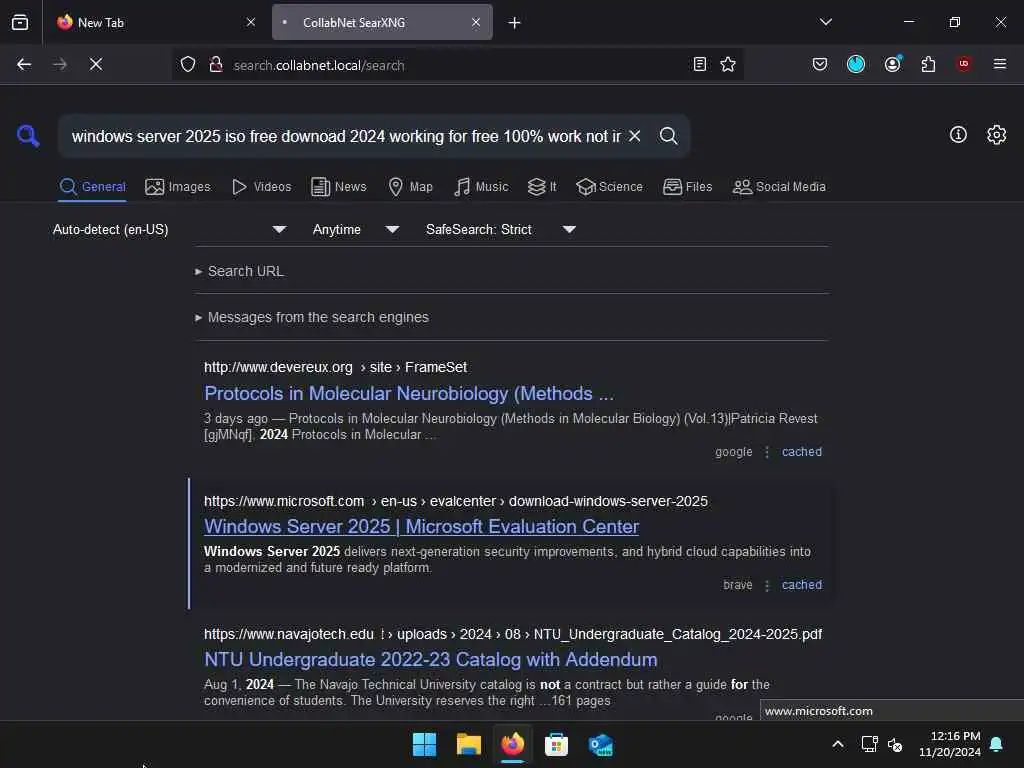Switch to the Images category
This screenshot has width=1024, height=768.
(178, 187)
